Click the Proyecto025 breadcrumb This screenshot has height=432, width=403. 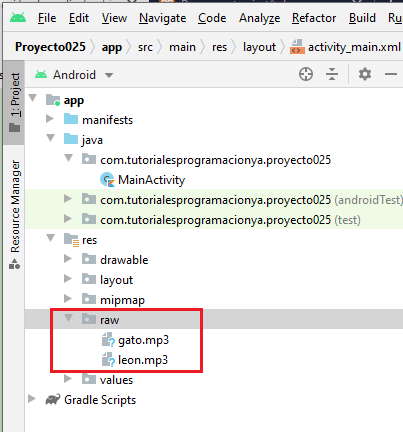coord(50,47)
